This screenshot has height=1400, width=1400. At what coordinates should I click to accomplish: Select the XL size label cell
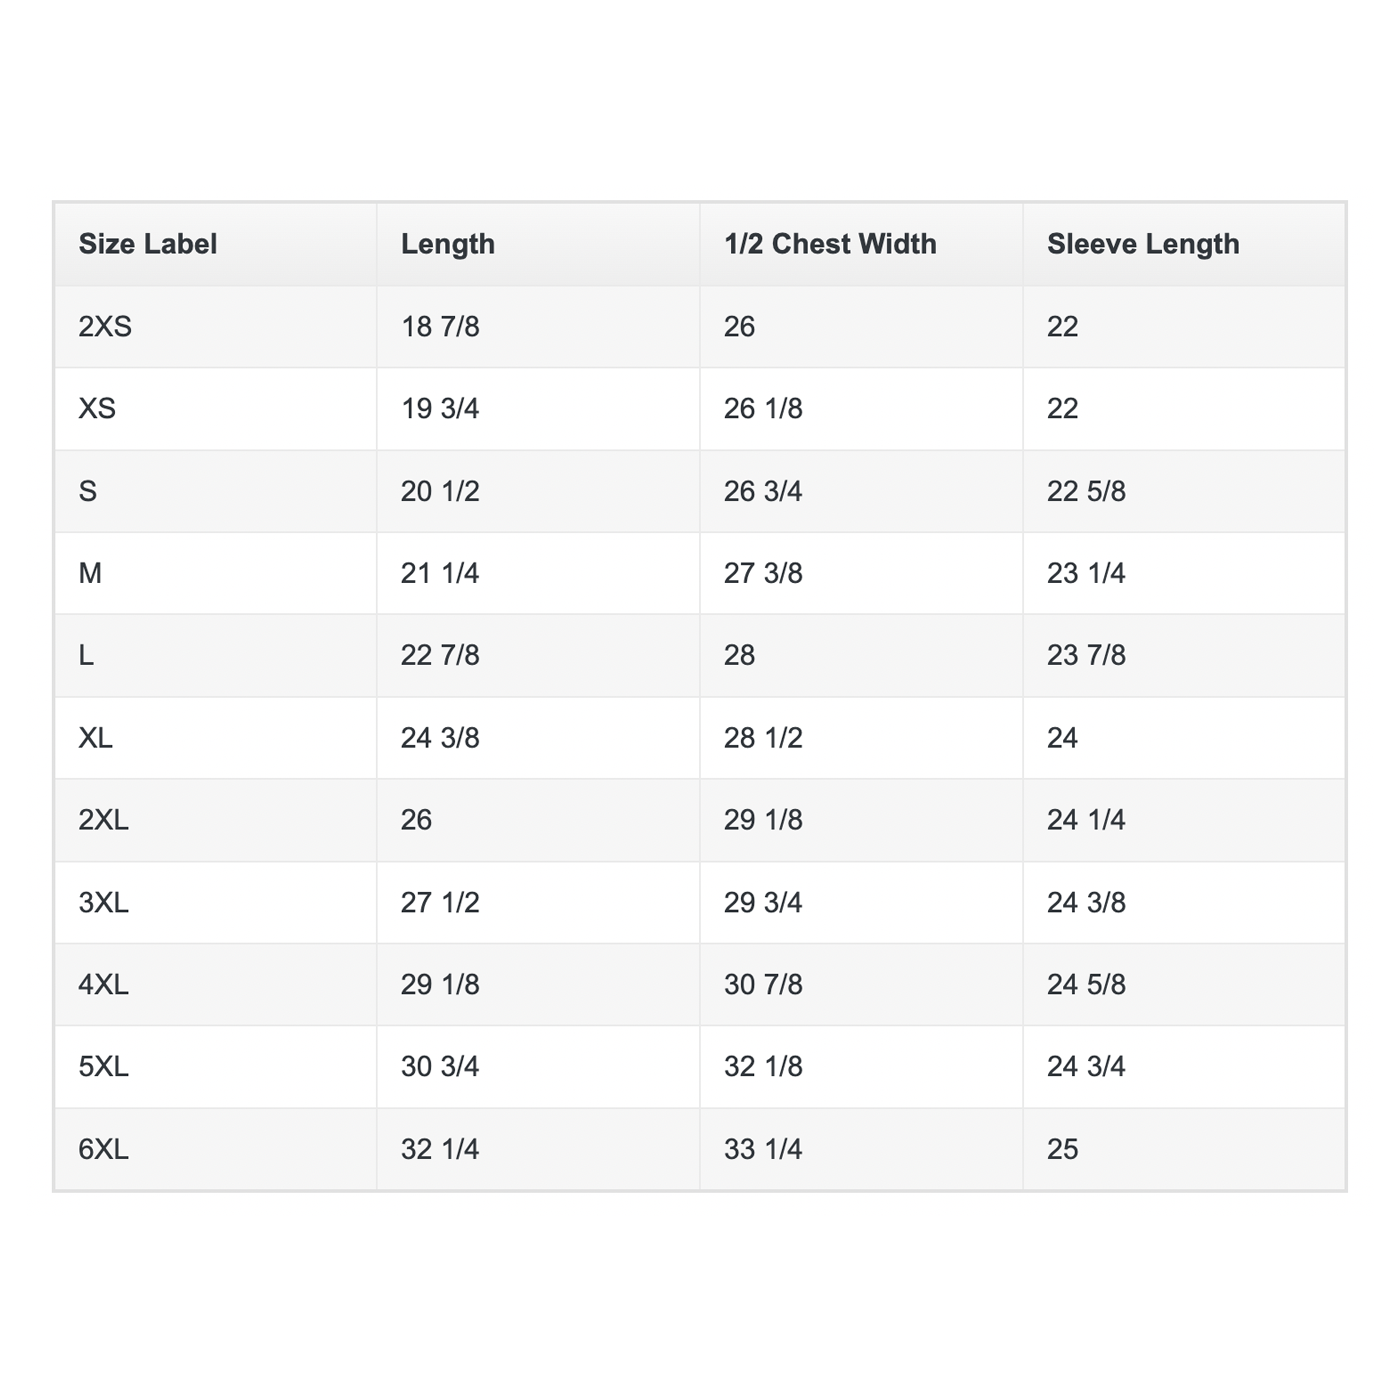[96, 738]
